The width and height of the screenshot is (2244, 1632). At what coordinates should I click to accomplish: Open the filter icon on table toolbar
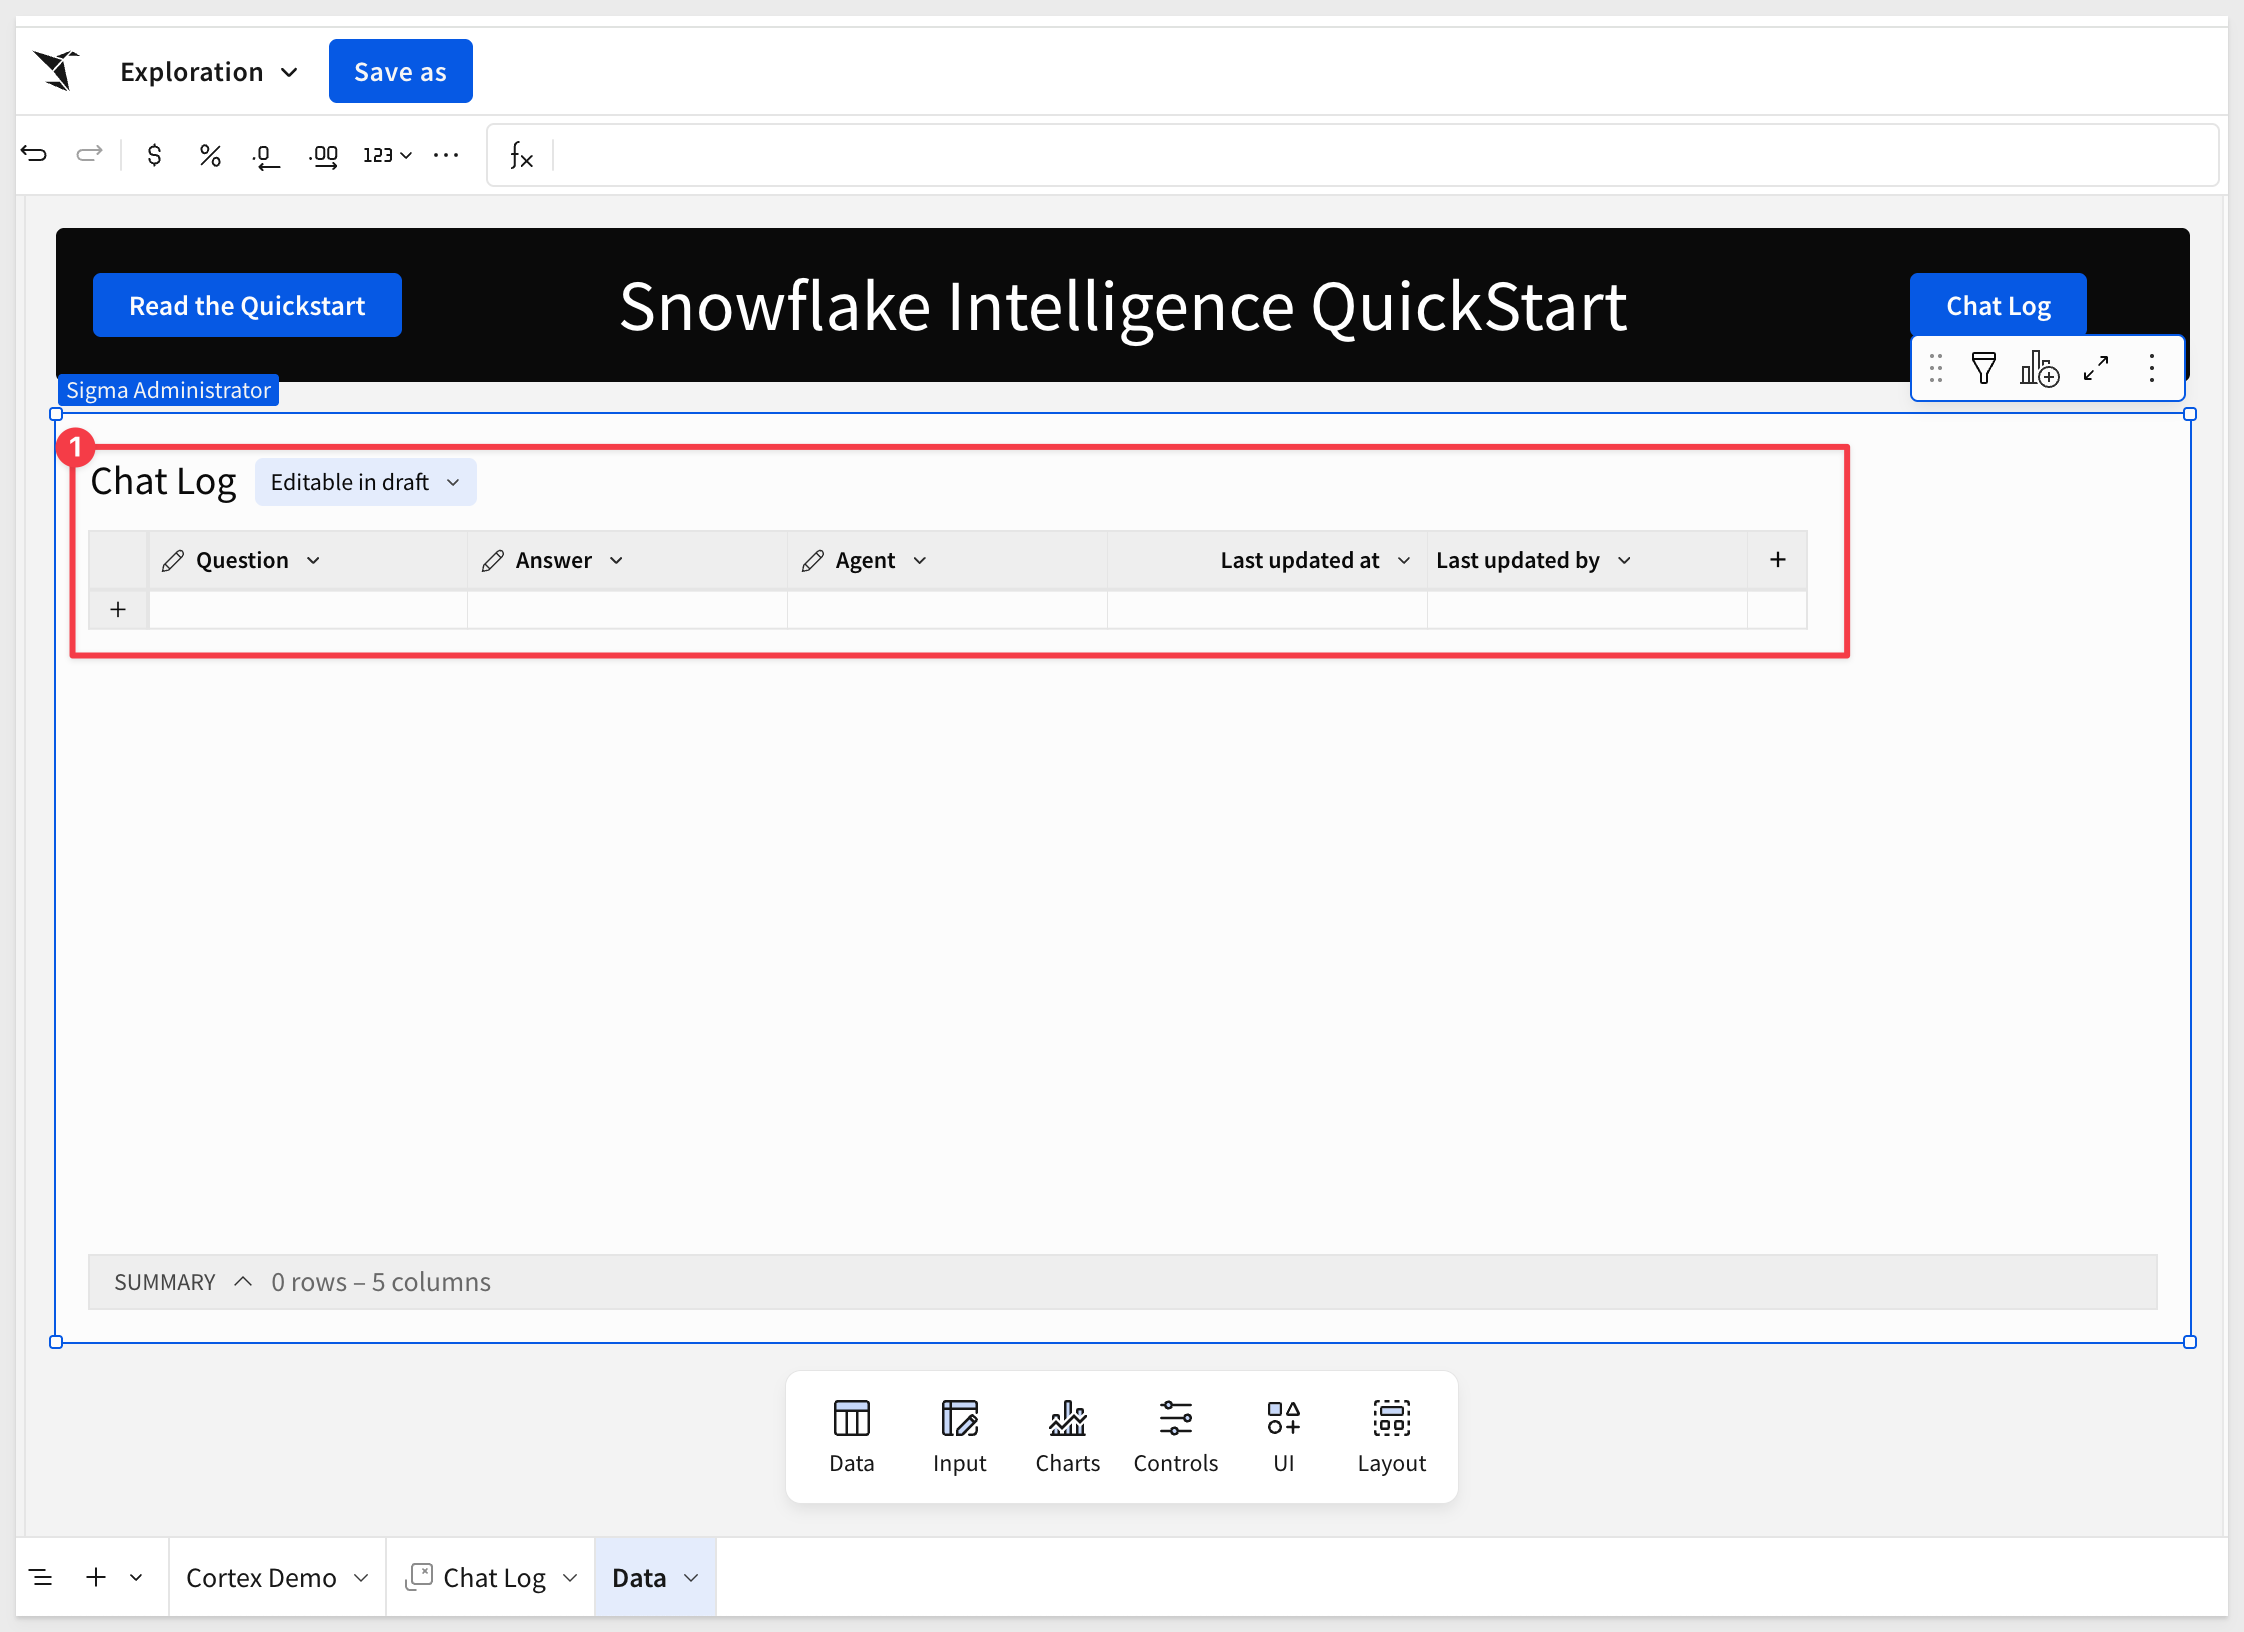pos(1983,369)
